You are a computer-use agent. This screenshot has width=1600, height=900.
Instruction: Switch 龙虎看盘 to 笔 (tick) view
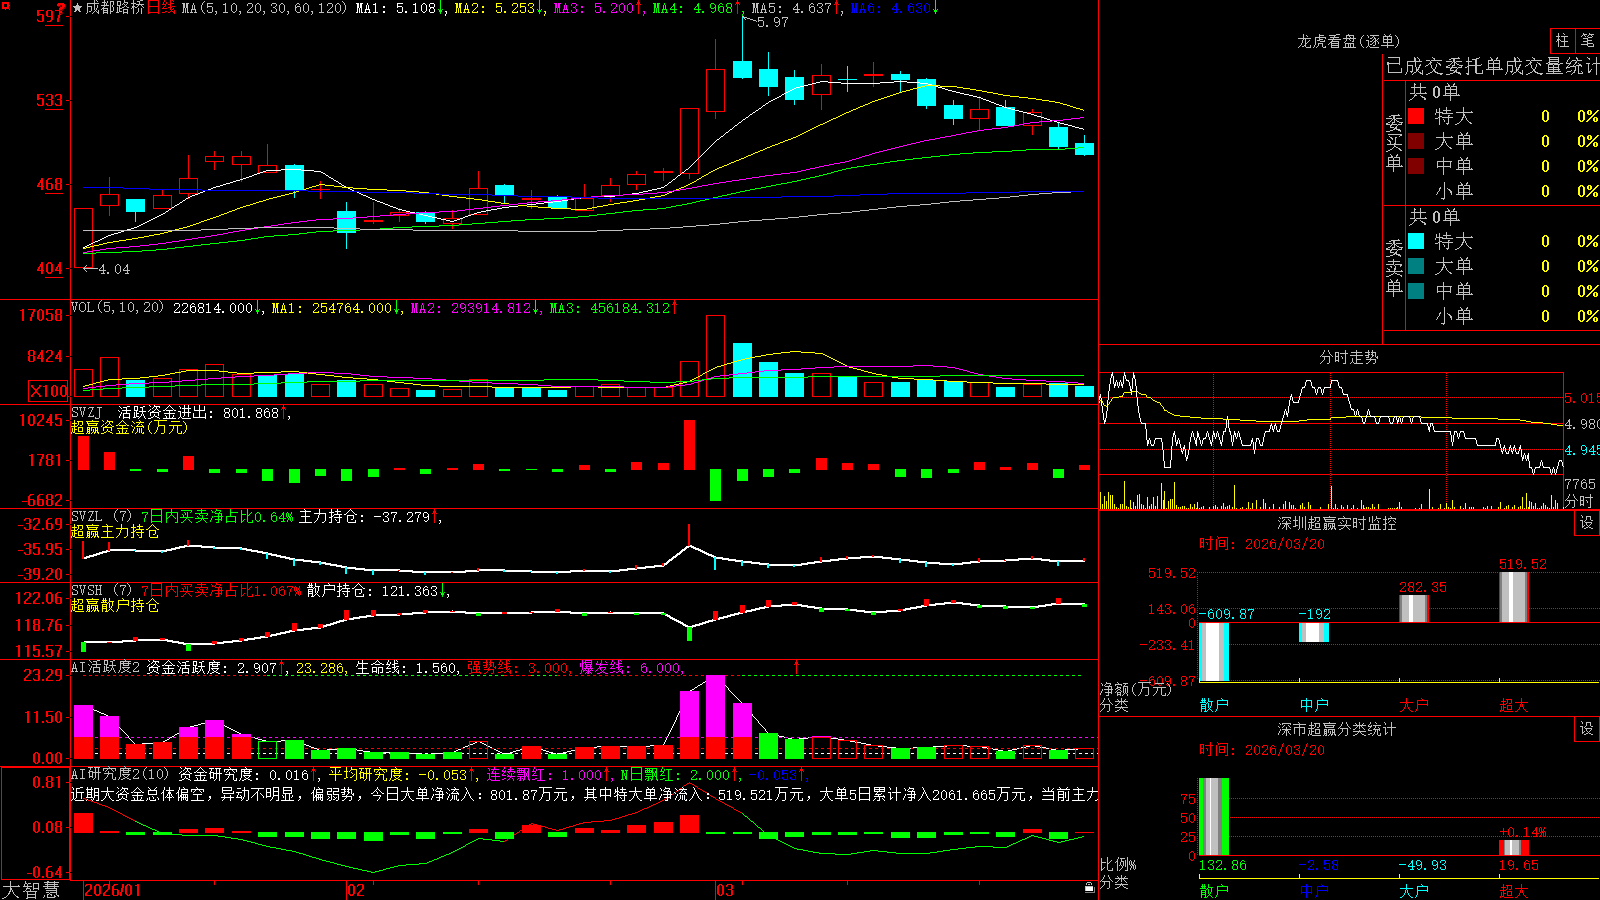coord(1587,40)
